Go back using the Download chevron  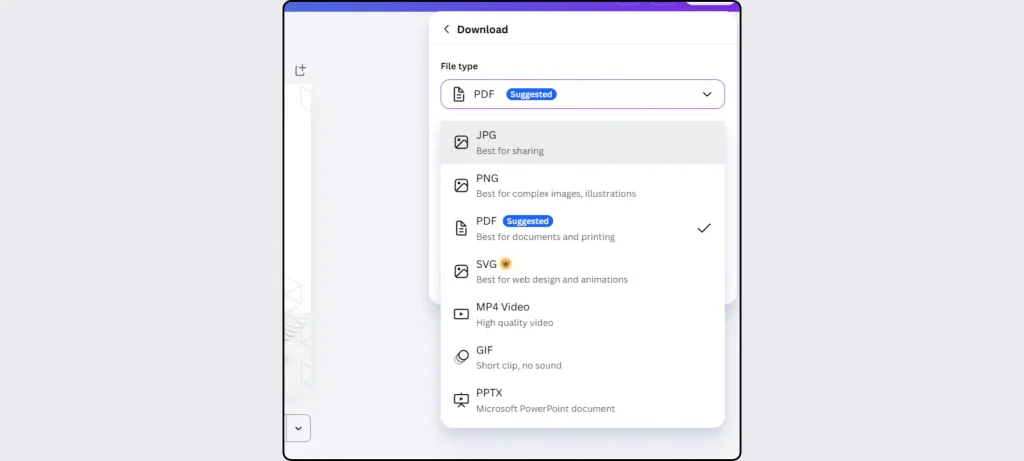(447, 29)
